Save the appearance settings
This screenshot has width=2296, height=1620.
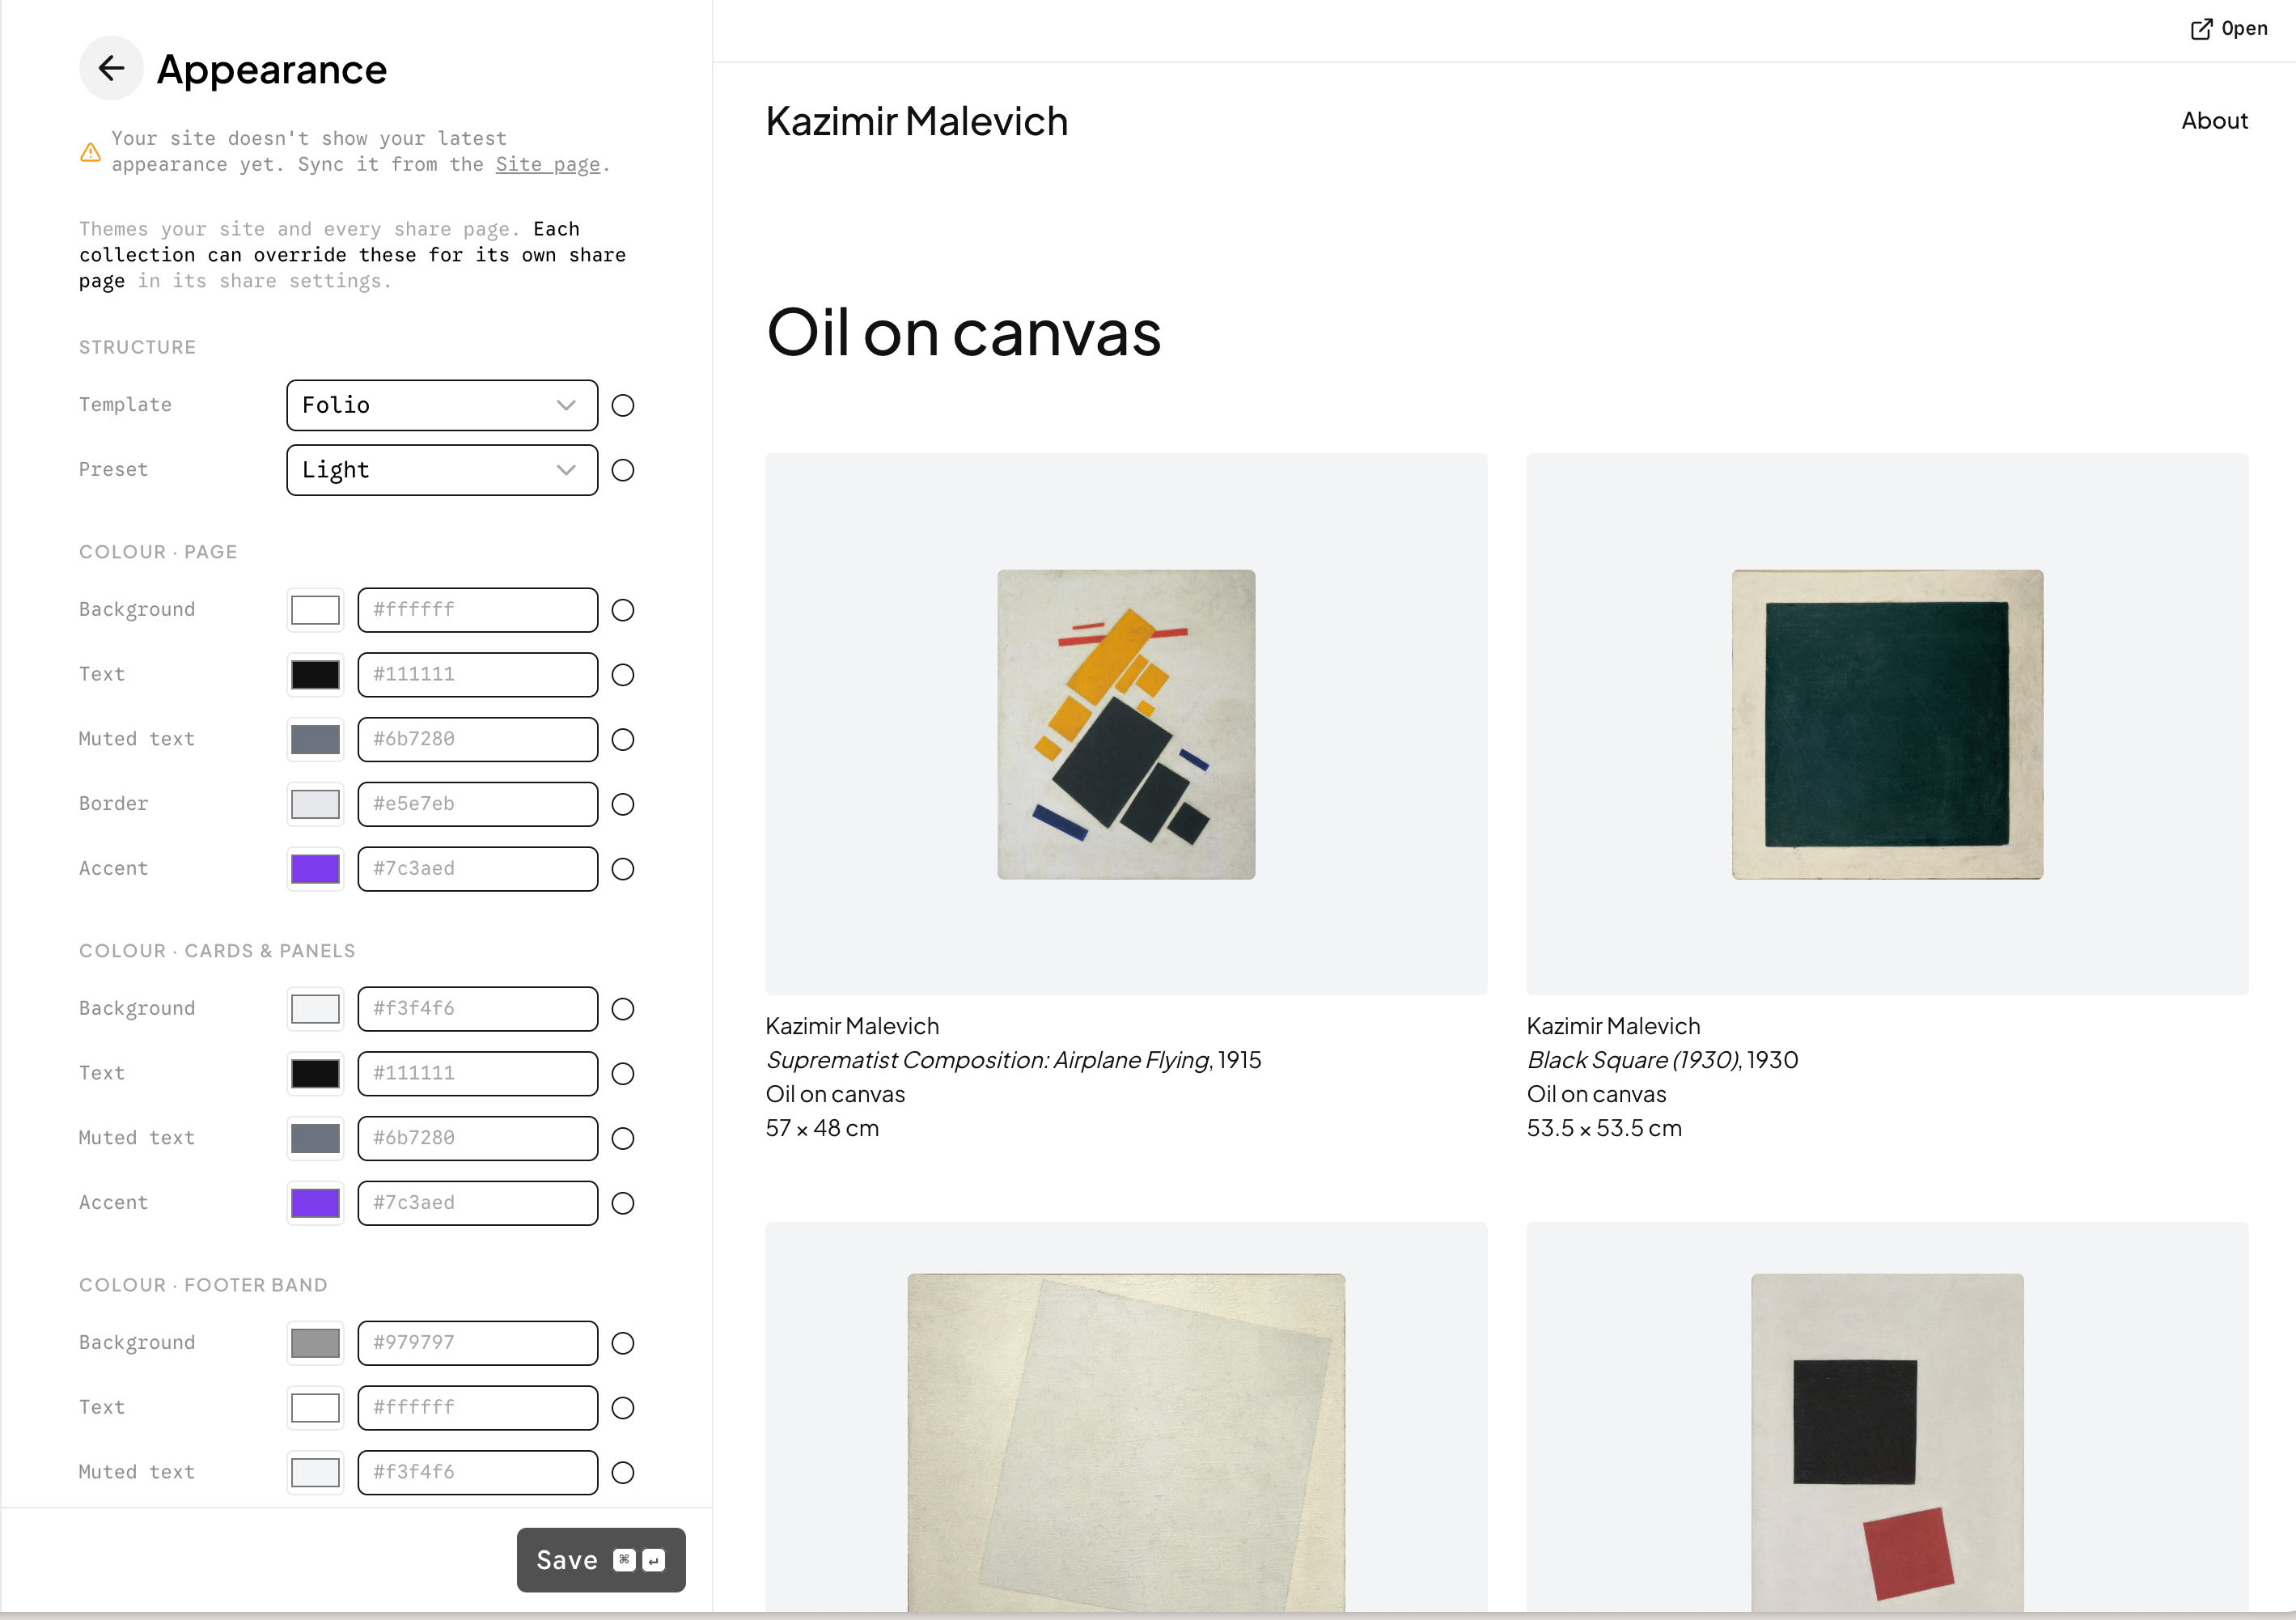pyautogui.click(x=601, y=1560)
